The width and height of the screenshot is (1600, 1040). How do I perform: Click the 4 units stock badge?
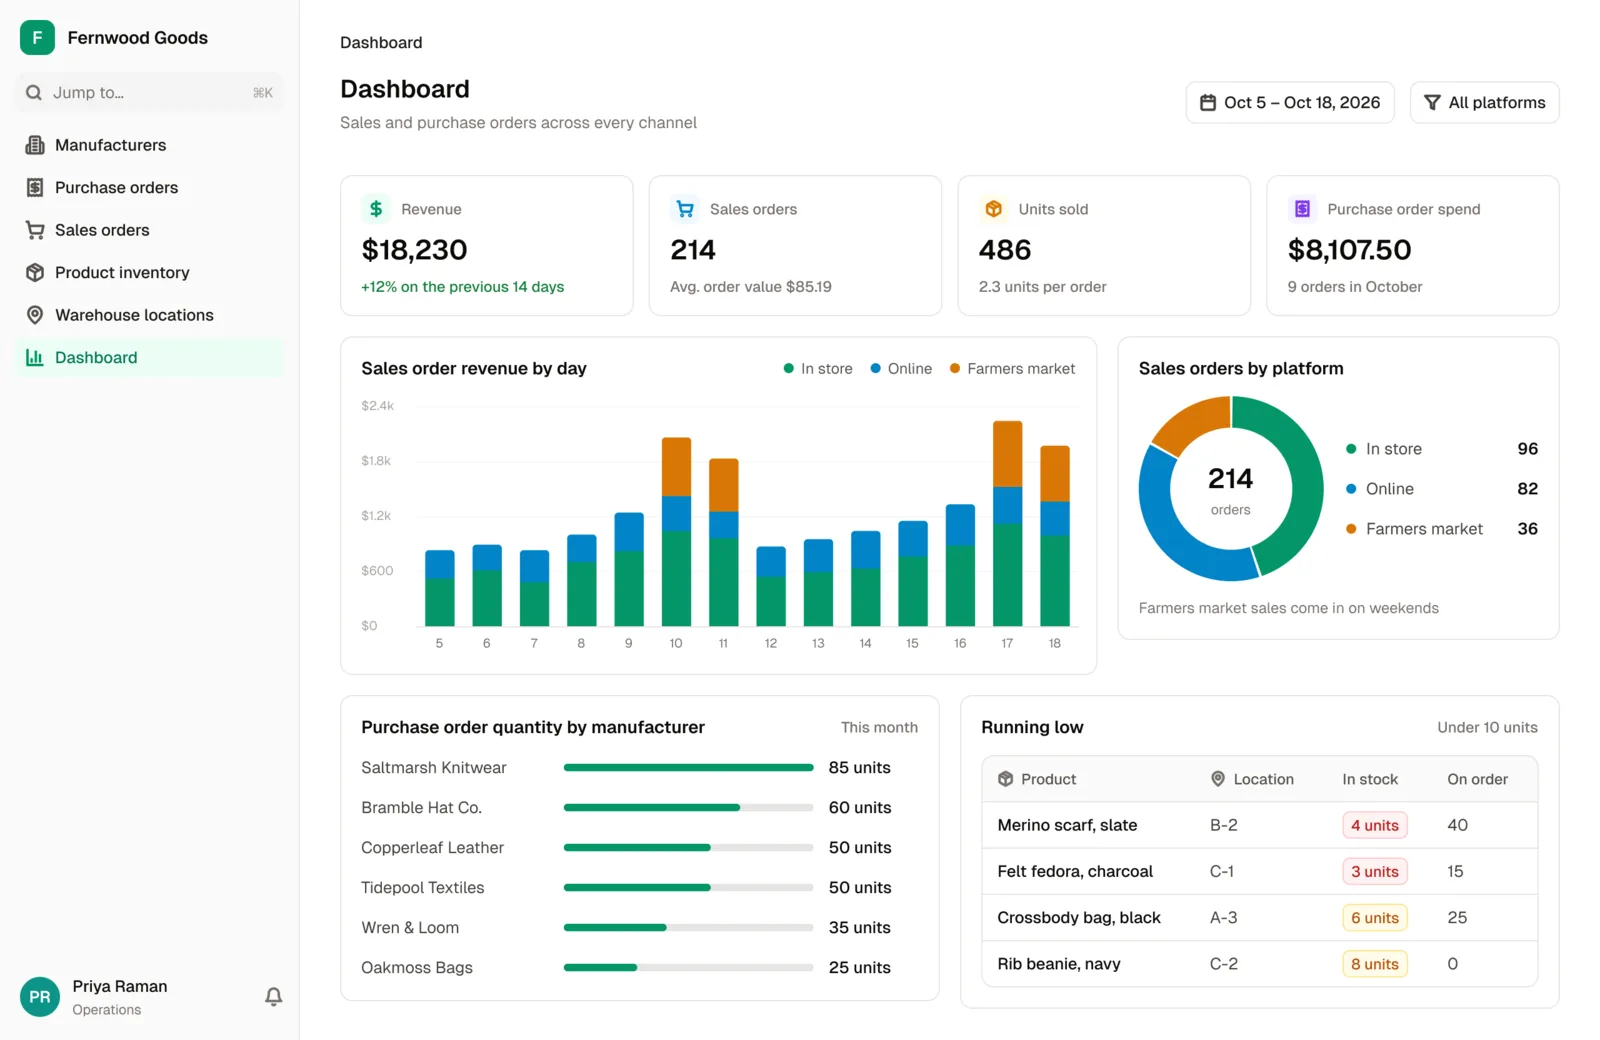pos(1375,826)
